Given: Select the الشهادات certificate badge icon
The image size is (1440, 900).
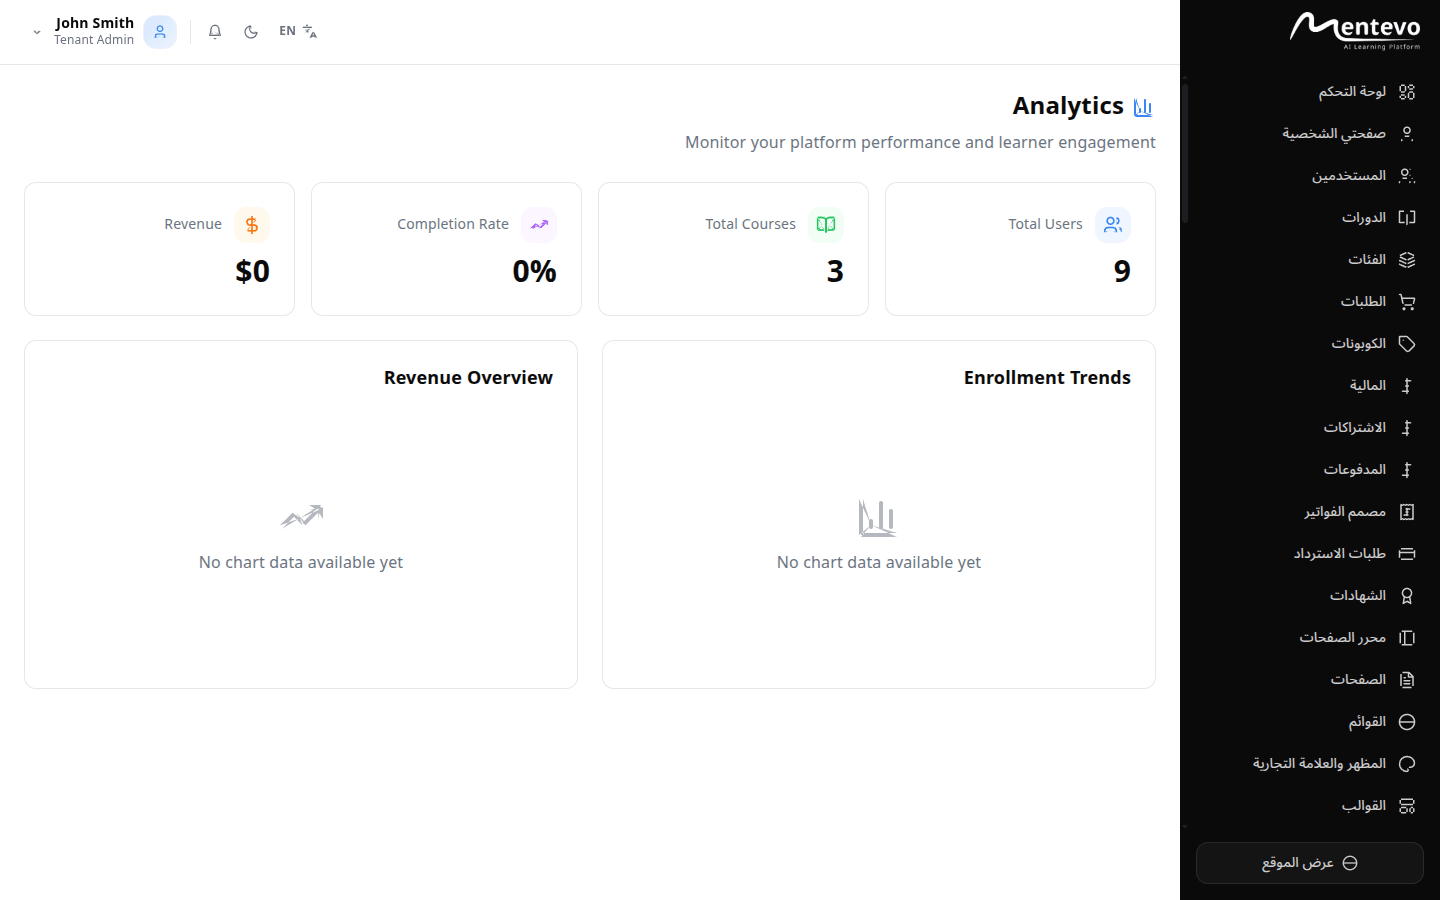Looking at the screenshot, I should click(x=1407, y=595).
